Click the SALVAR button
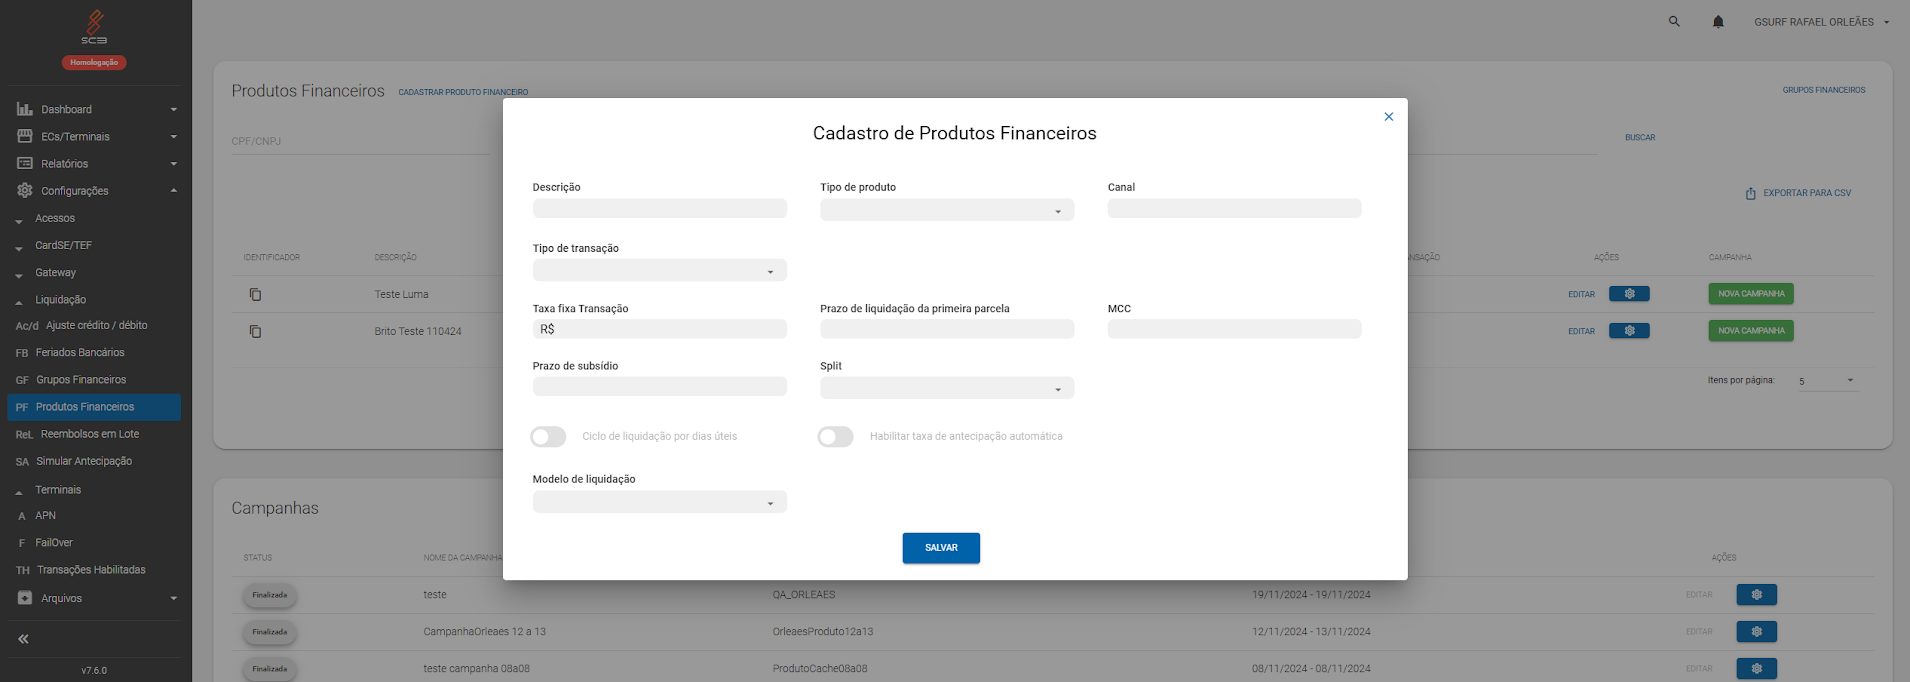 point(941,548)
